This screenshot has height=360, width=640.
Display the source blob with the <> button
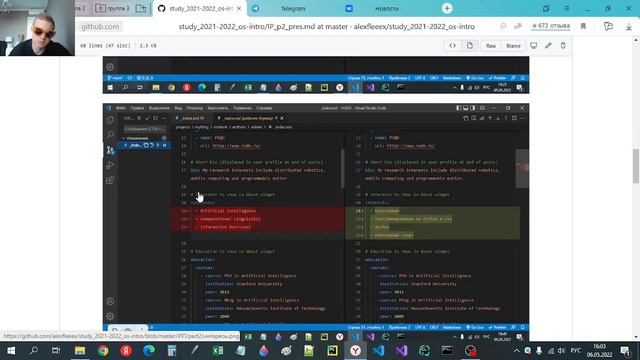(452, 46)
